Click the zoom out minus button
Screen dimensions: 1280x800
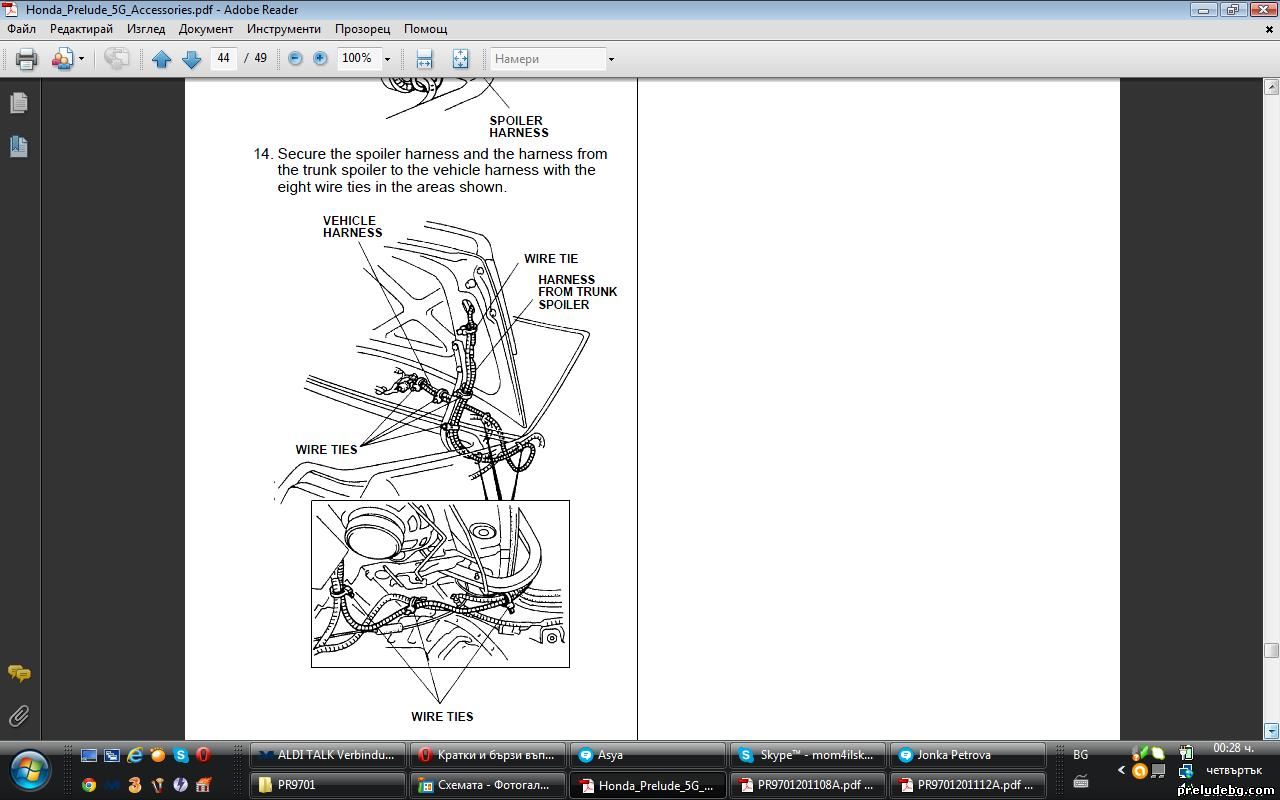pyautogui.click(x=295, y=59)
